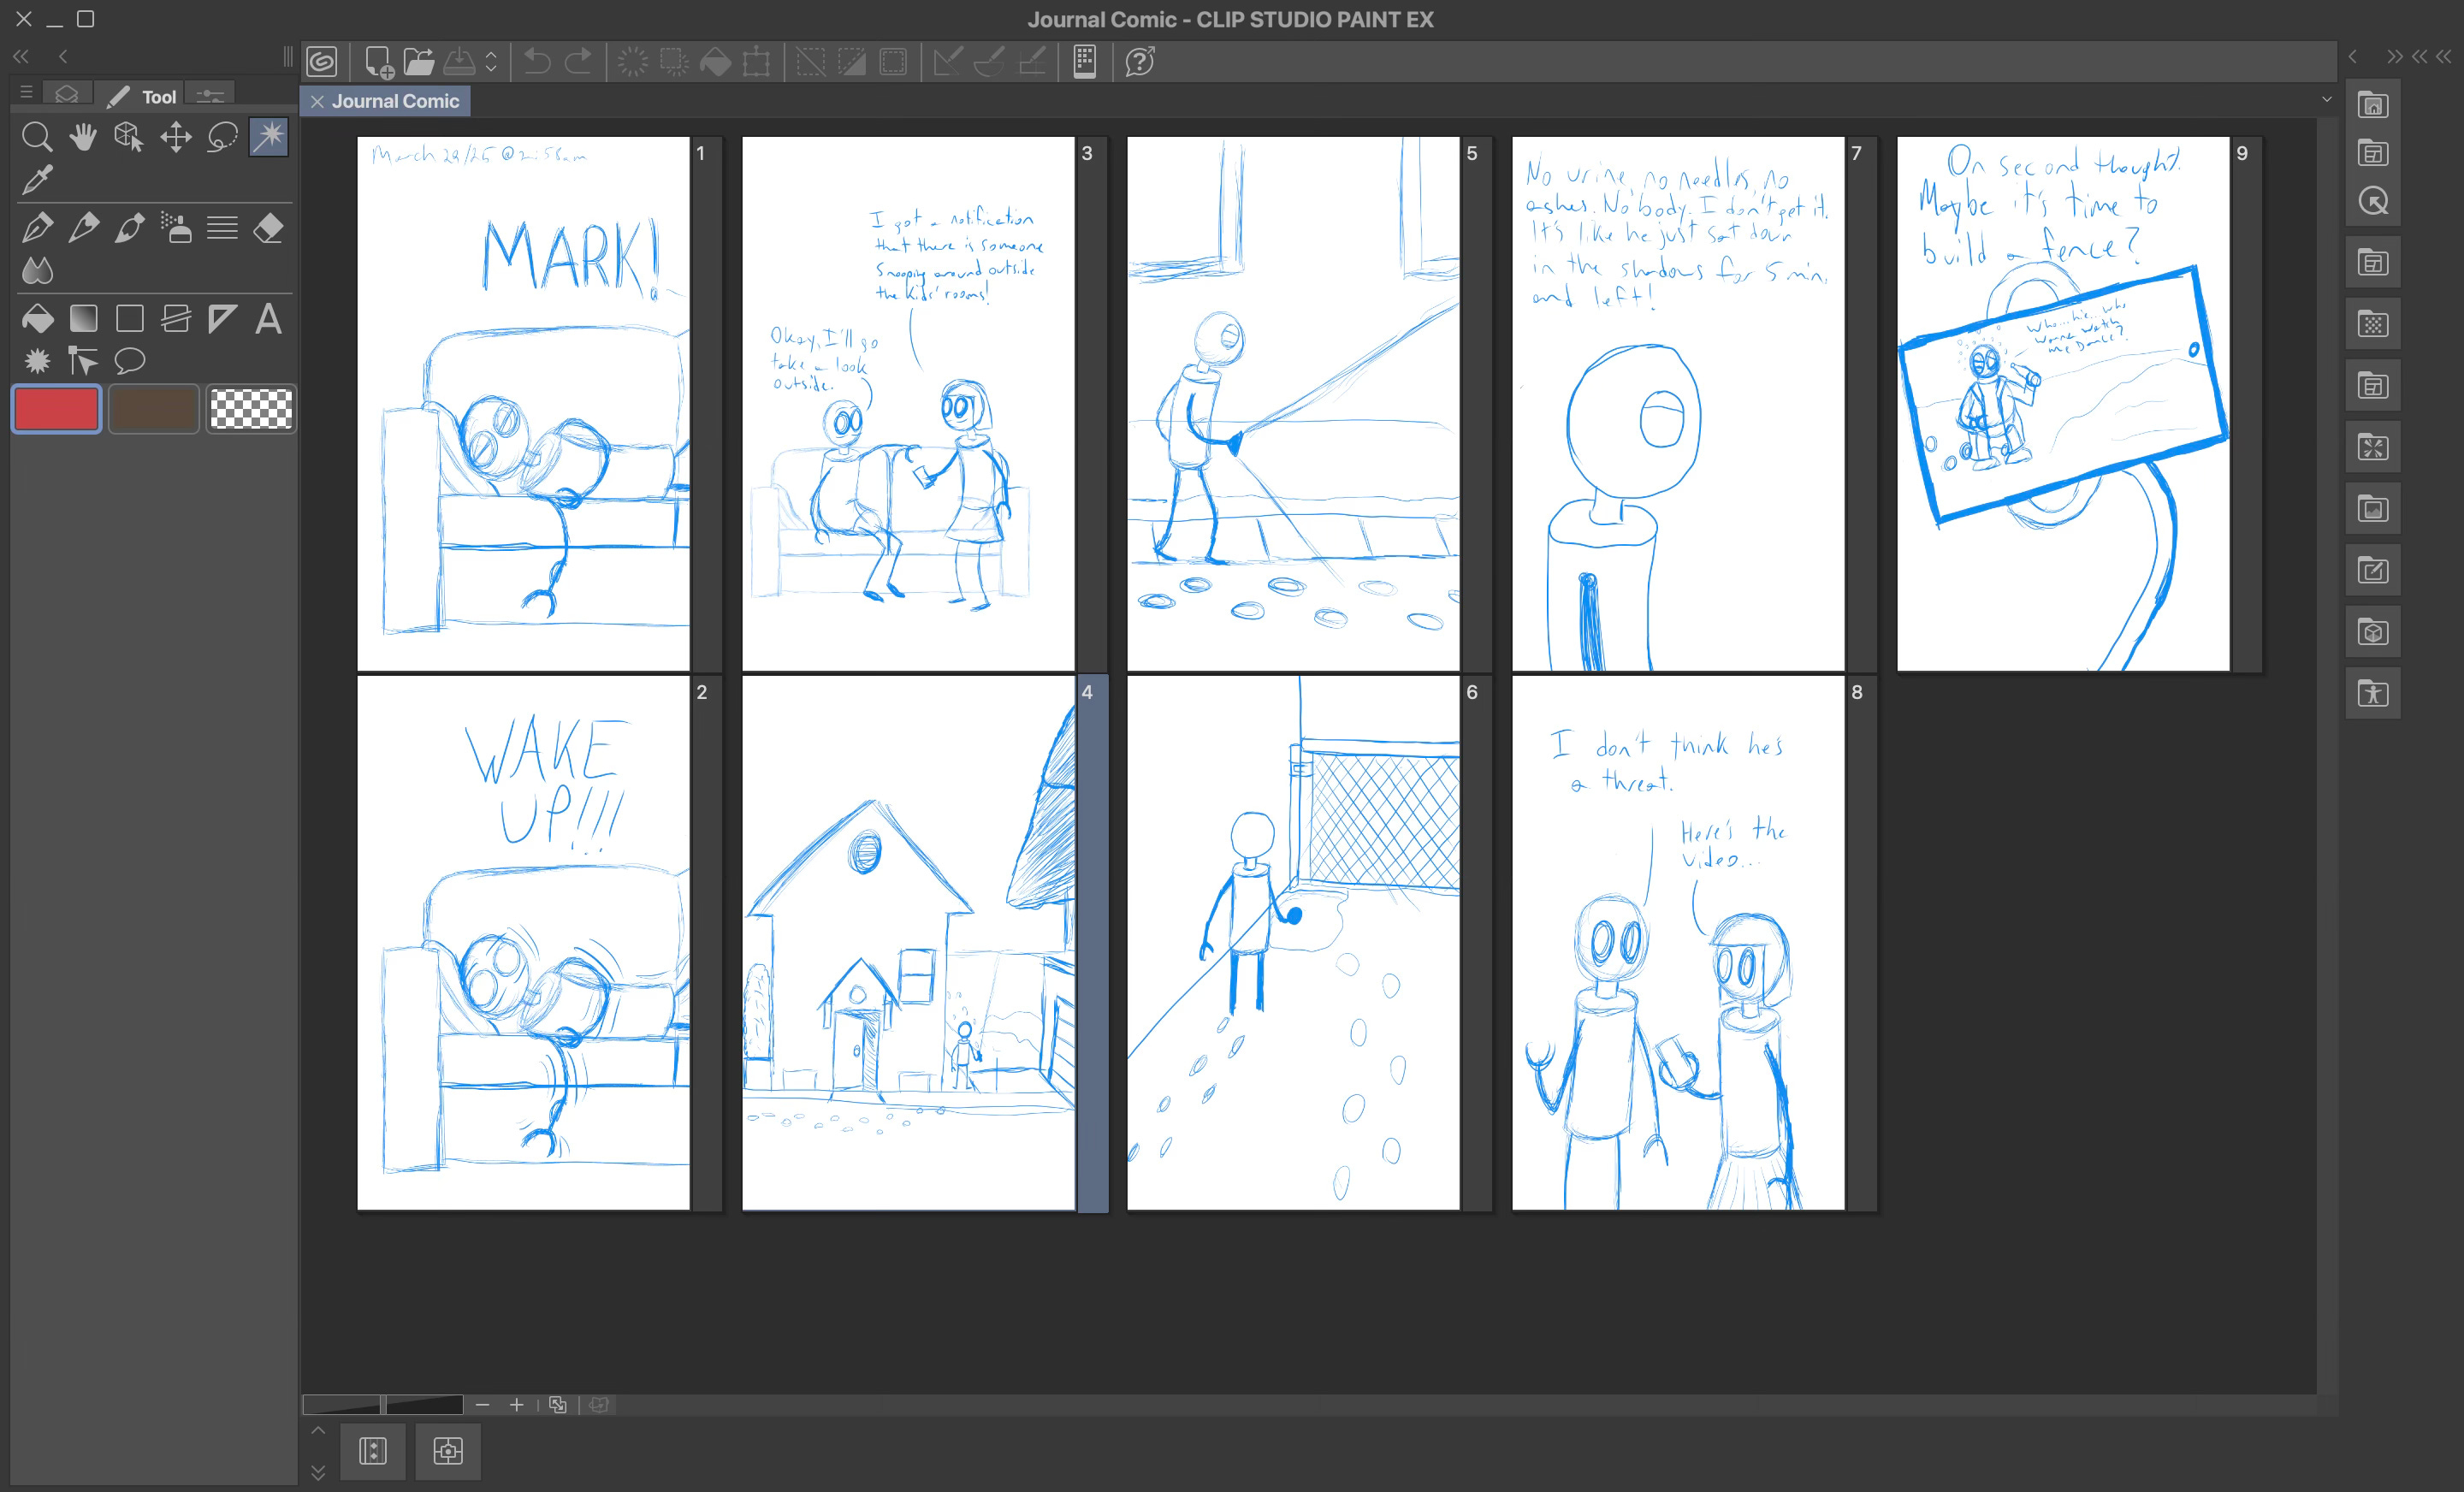
Task: Select the transparent color swatch
Action: click(x=251, y=409)
